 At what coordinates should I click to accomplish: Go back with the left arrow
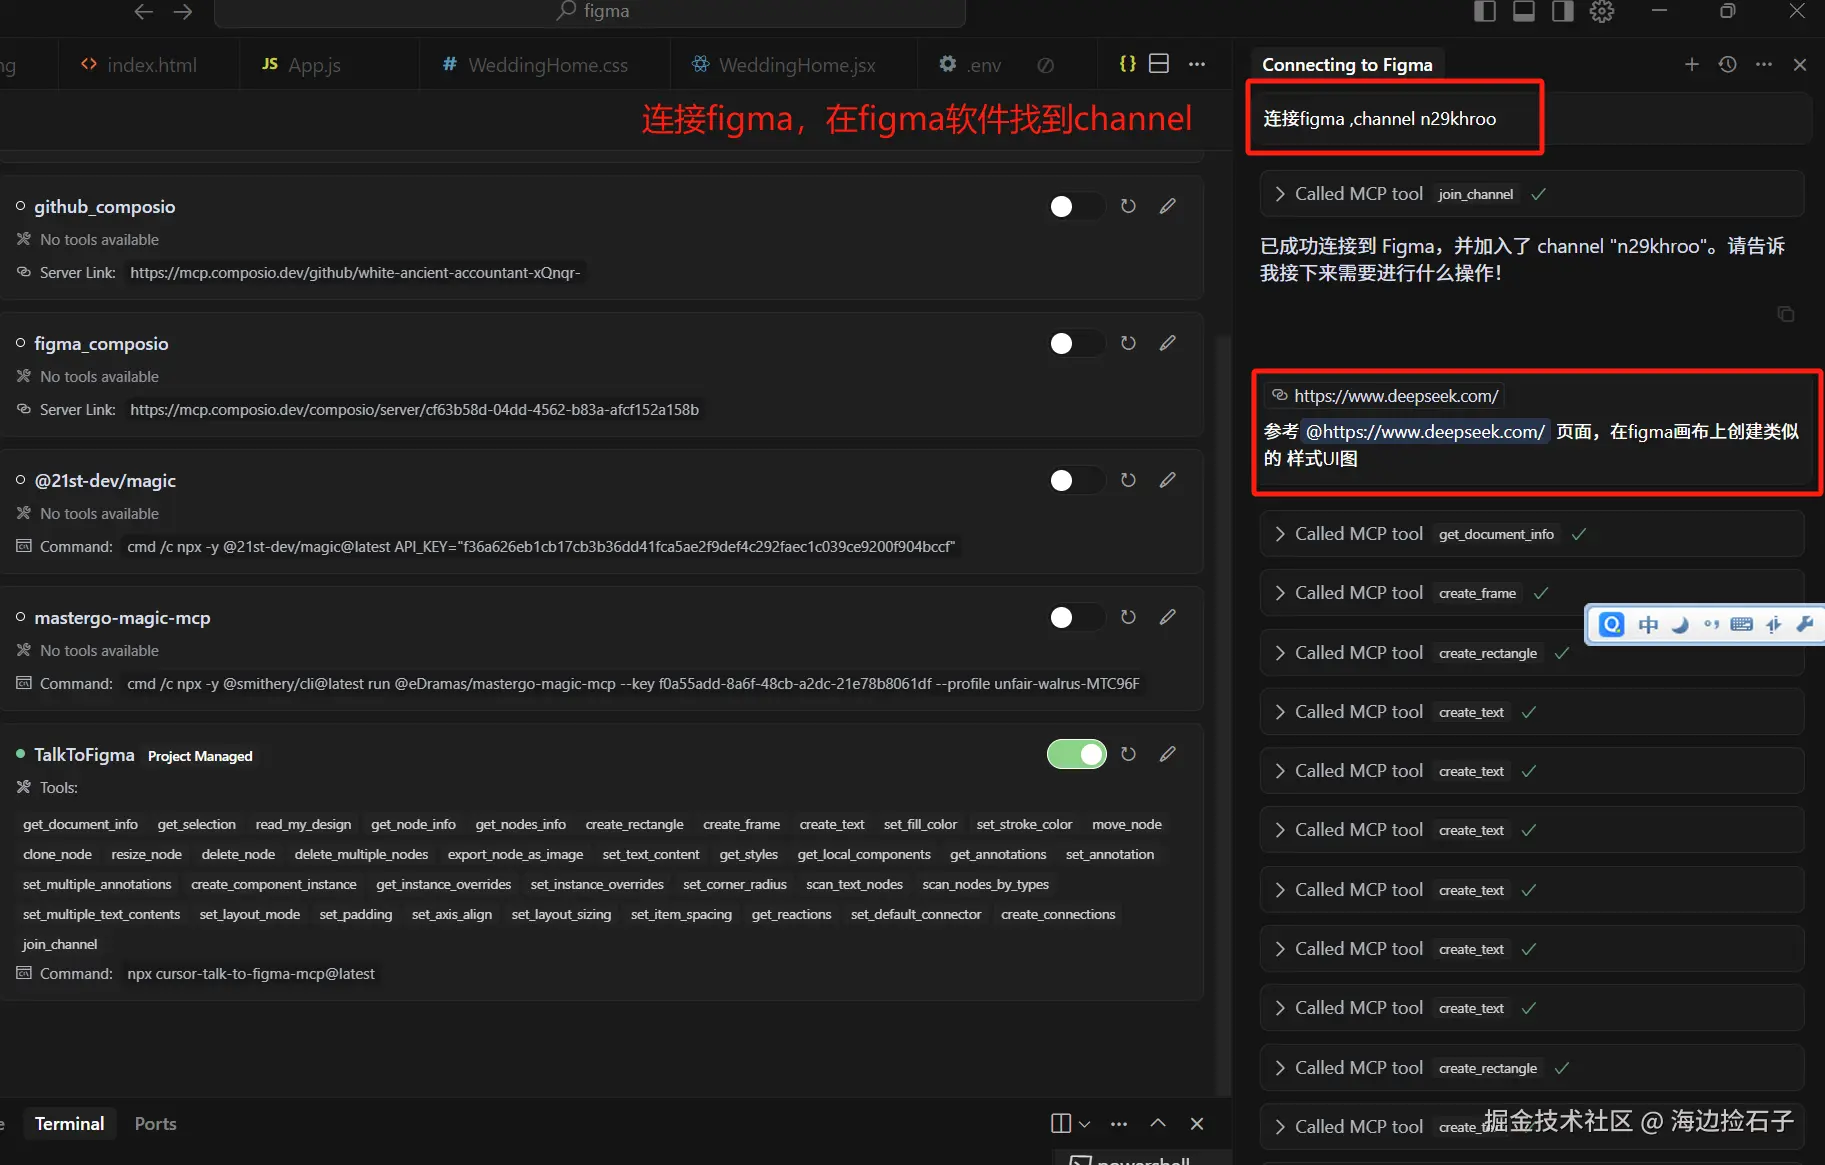(x=144, y=11)
